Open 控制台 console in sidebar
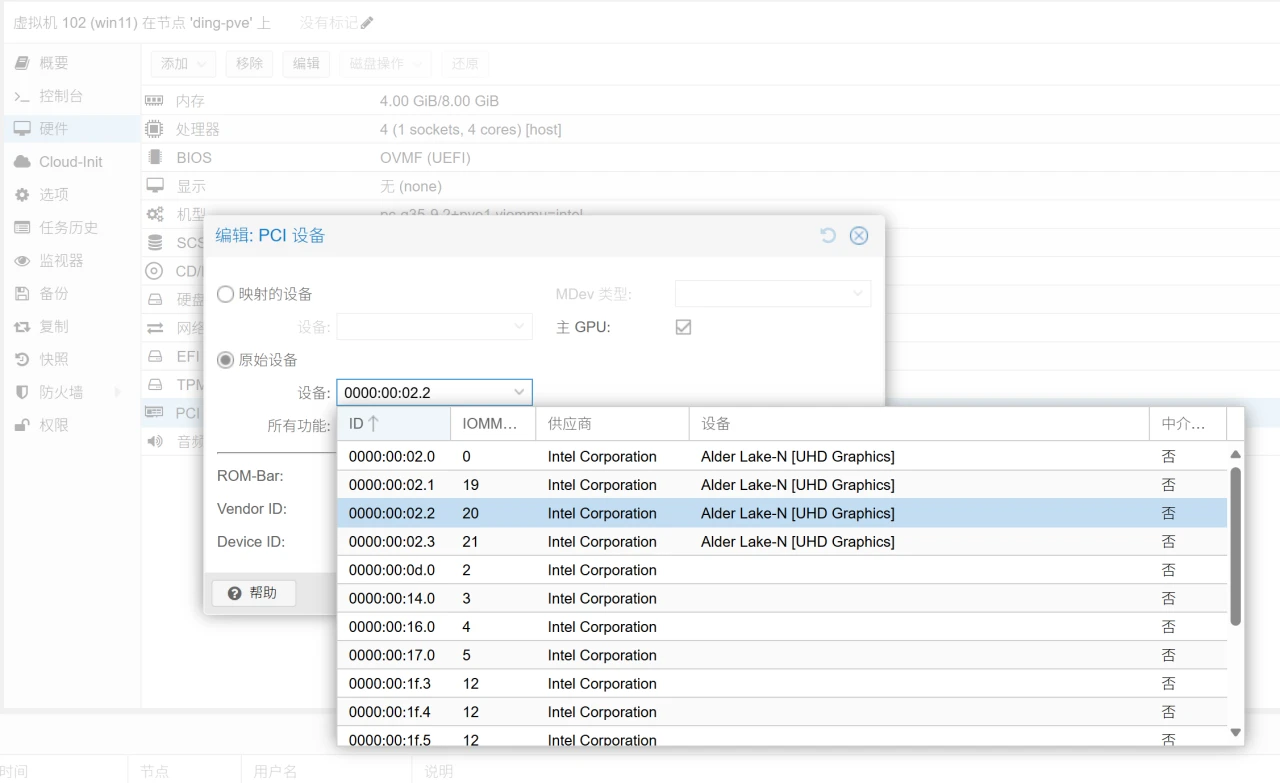This screenshot has width=1280, height=783. [60, 96]
